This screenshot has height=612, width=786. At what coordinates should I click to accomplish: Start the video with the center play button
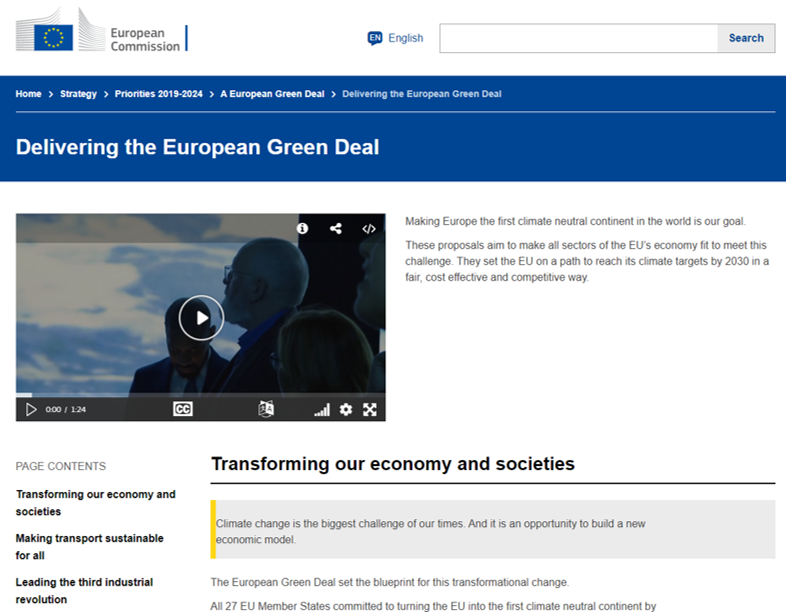tap(201, 318)
